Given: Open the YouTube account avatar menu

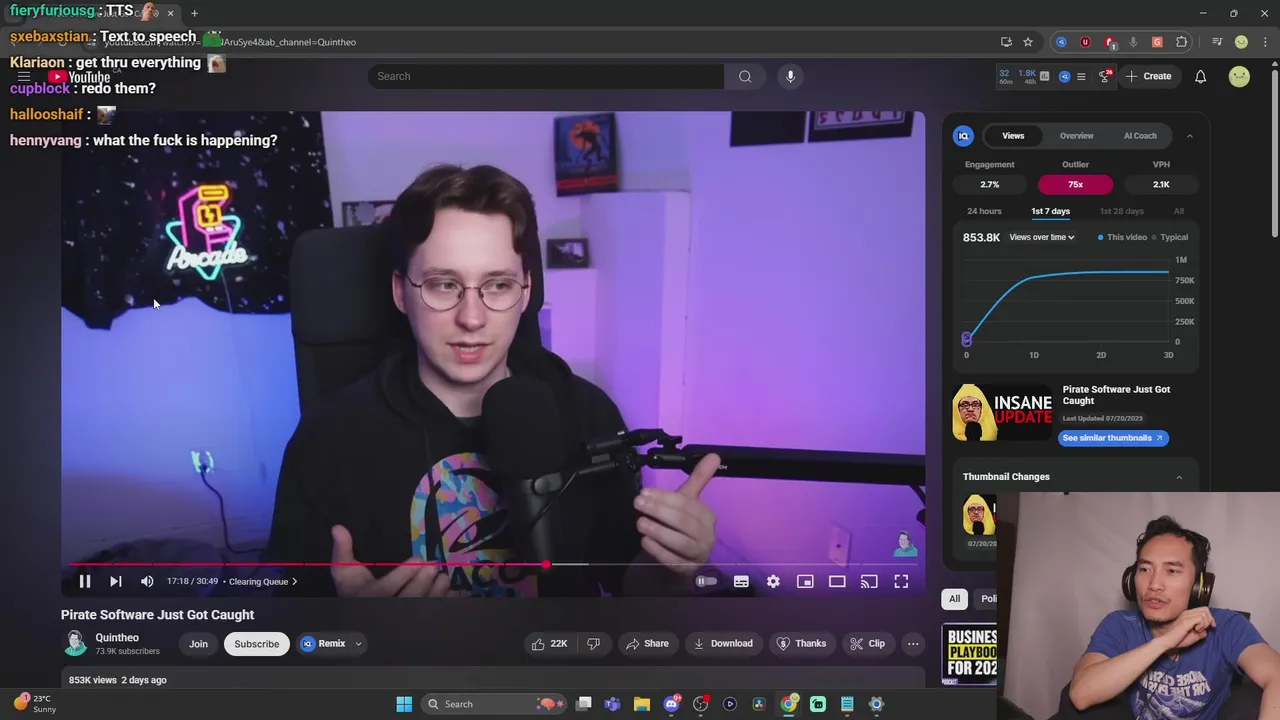Looking at the screenshot, I should 1239,76.
